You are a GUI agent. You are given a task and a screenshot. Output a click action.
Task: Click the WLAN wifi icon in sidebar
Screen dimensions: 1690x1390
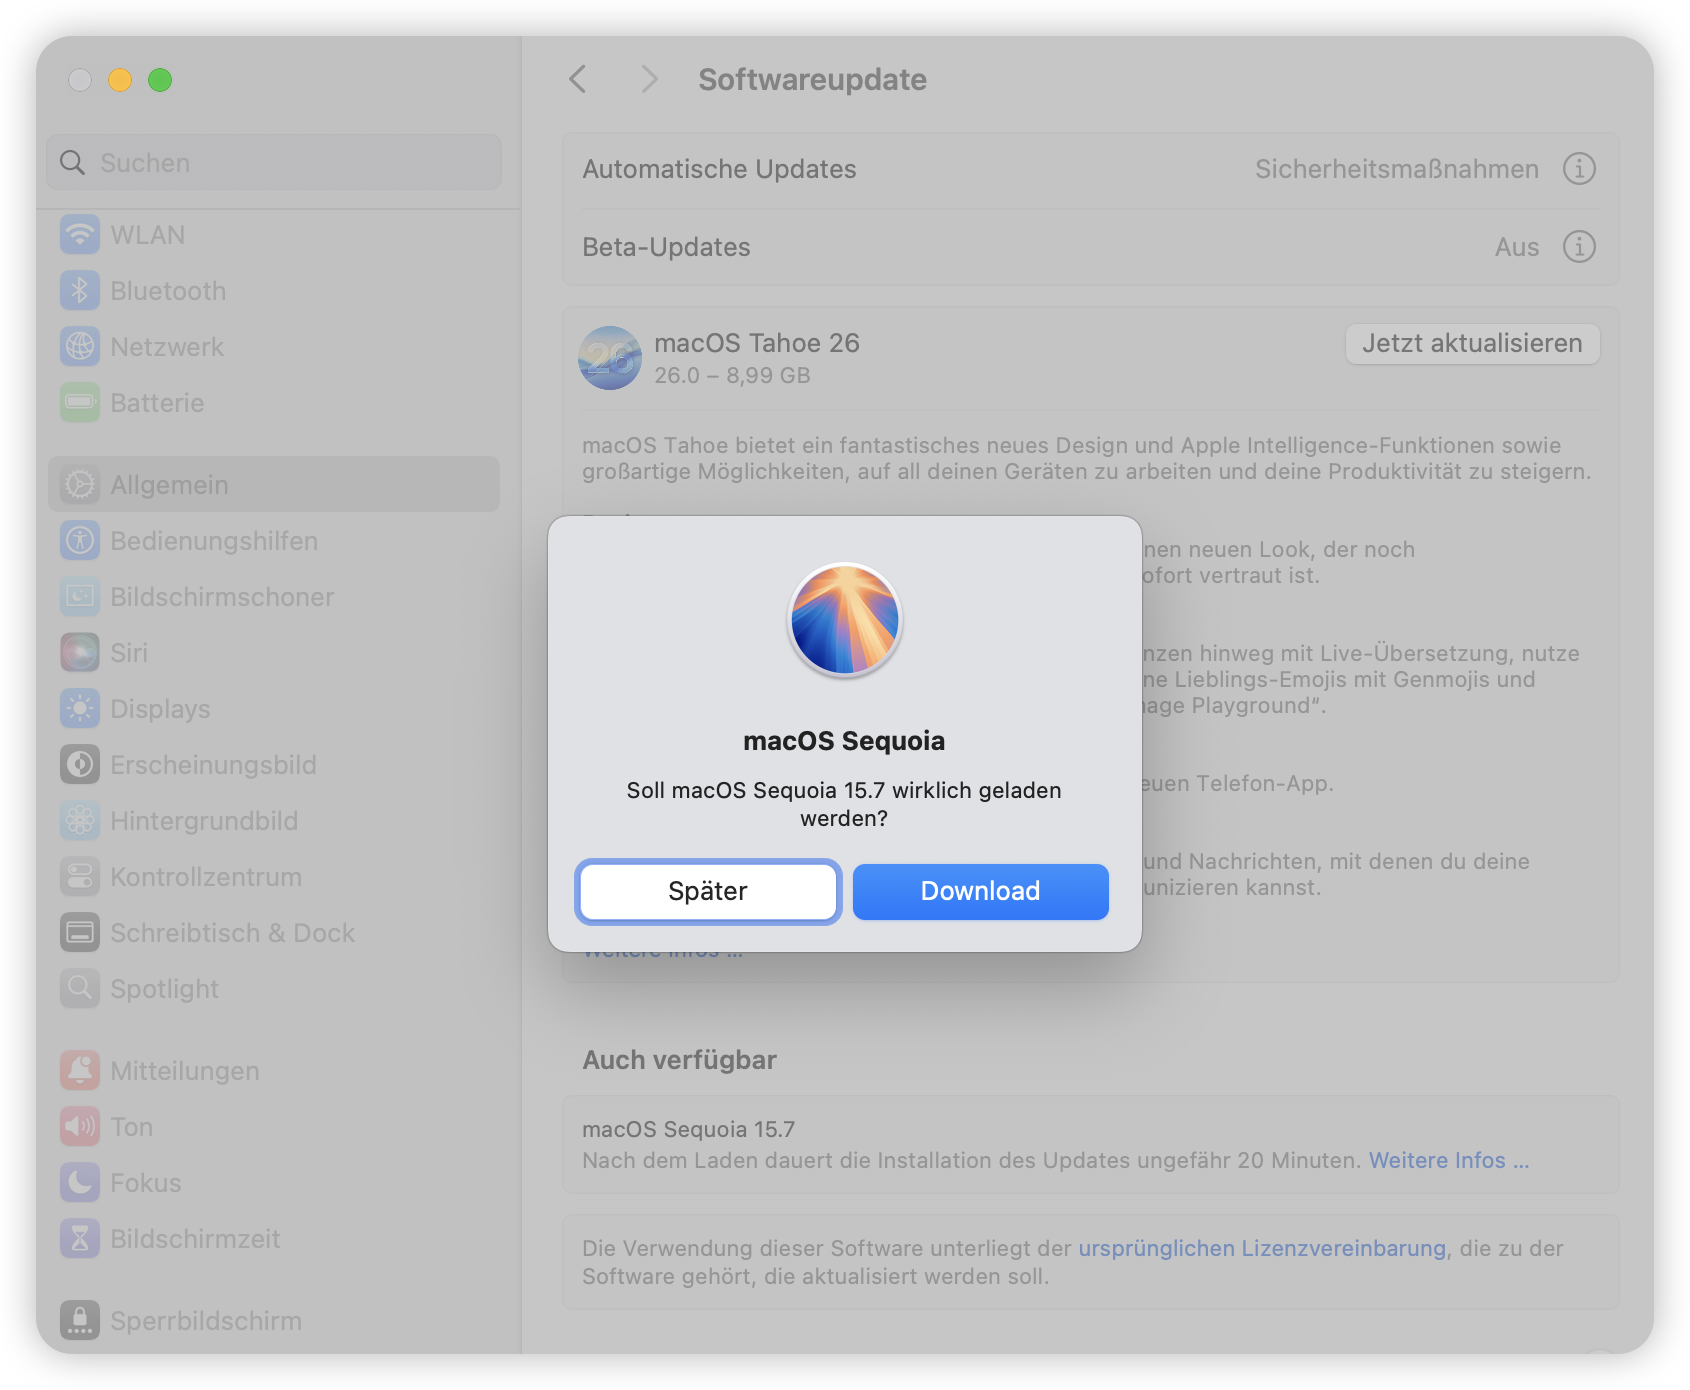point(80,235)
